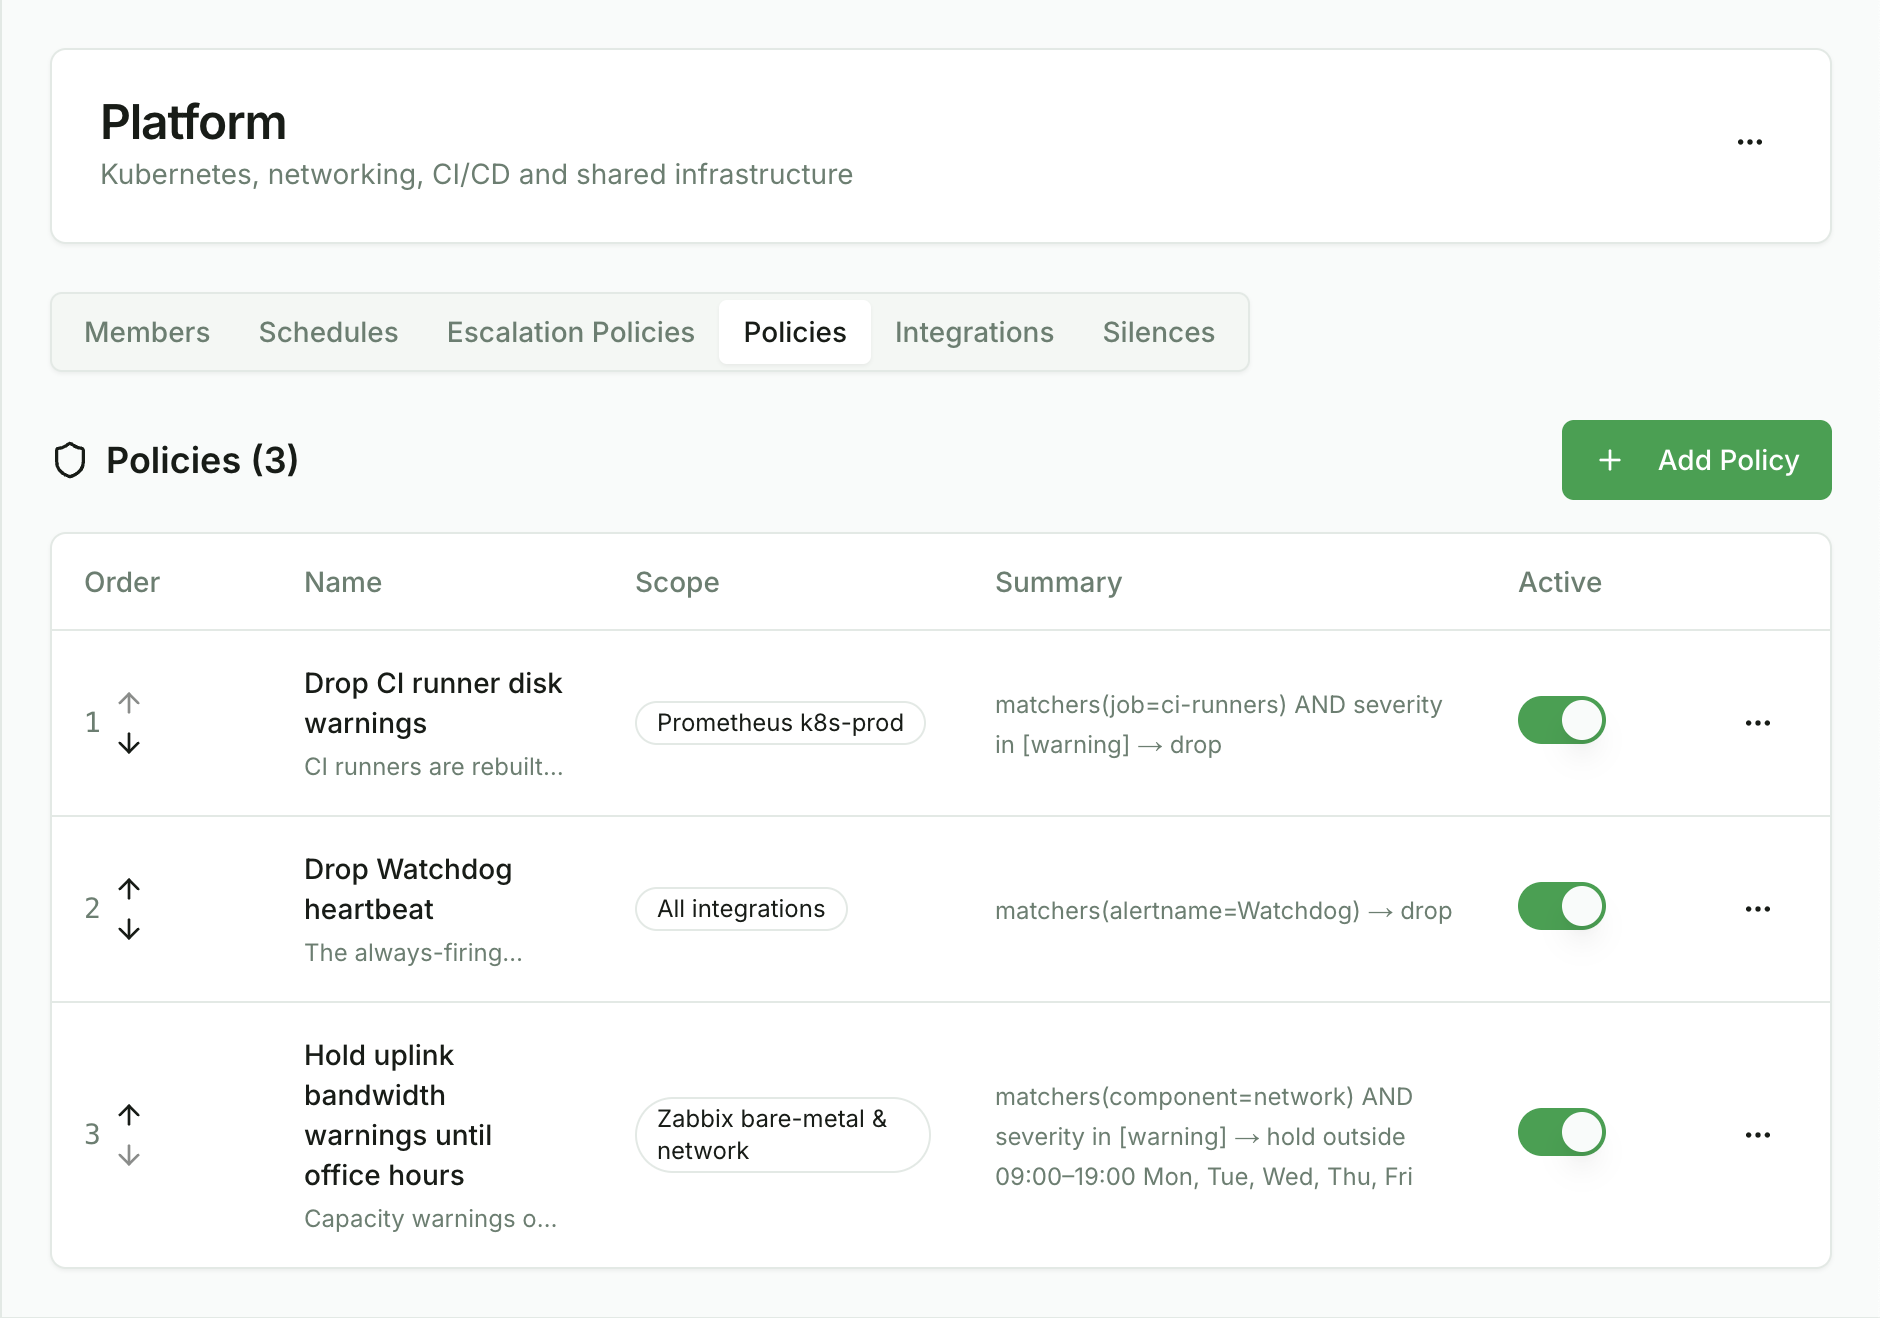This screenshot has width=1880, height=1318.
Task: Open the Platform team options menu
Action: (1749, 143)
